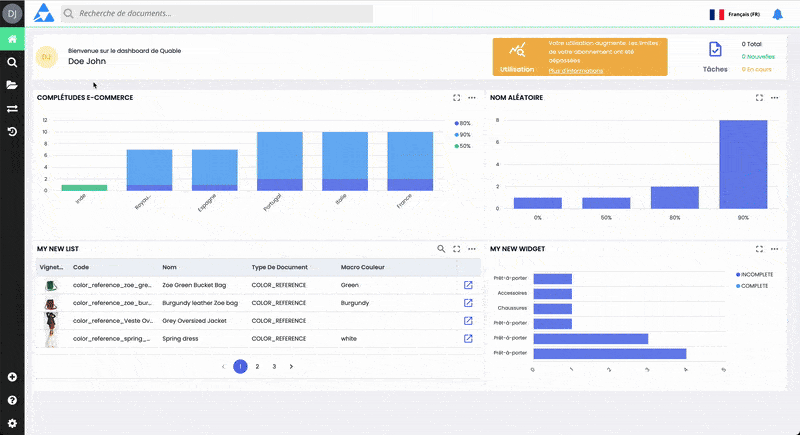Click the previous page arrow

[223, 366]
